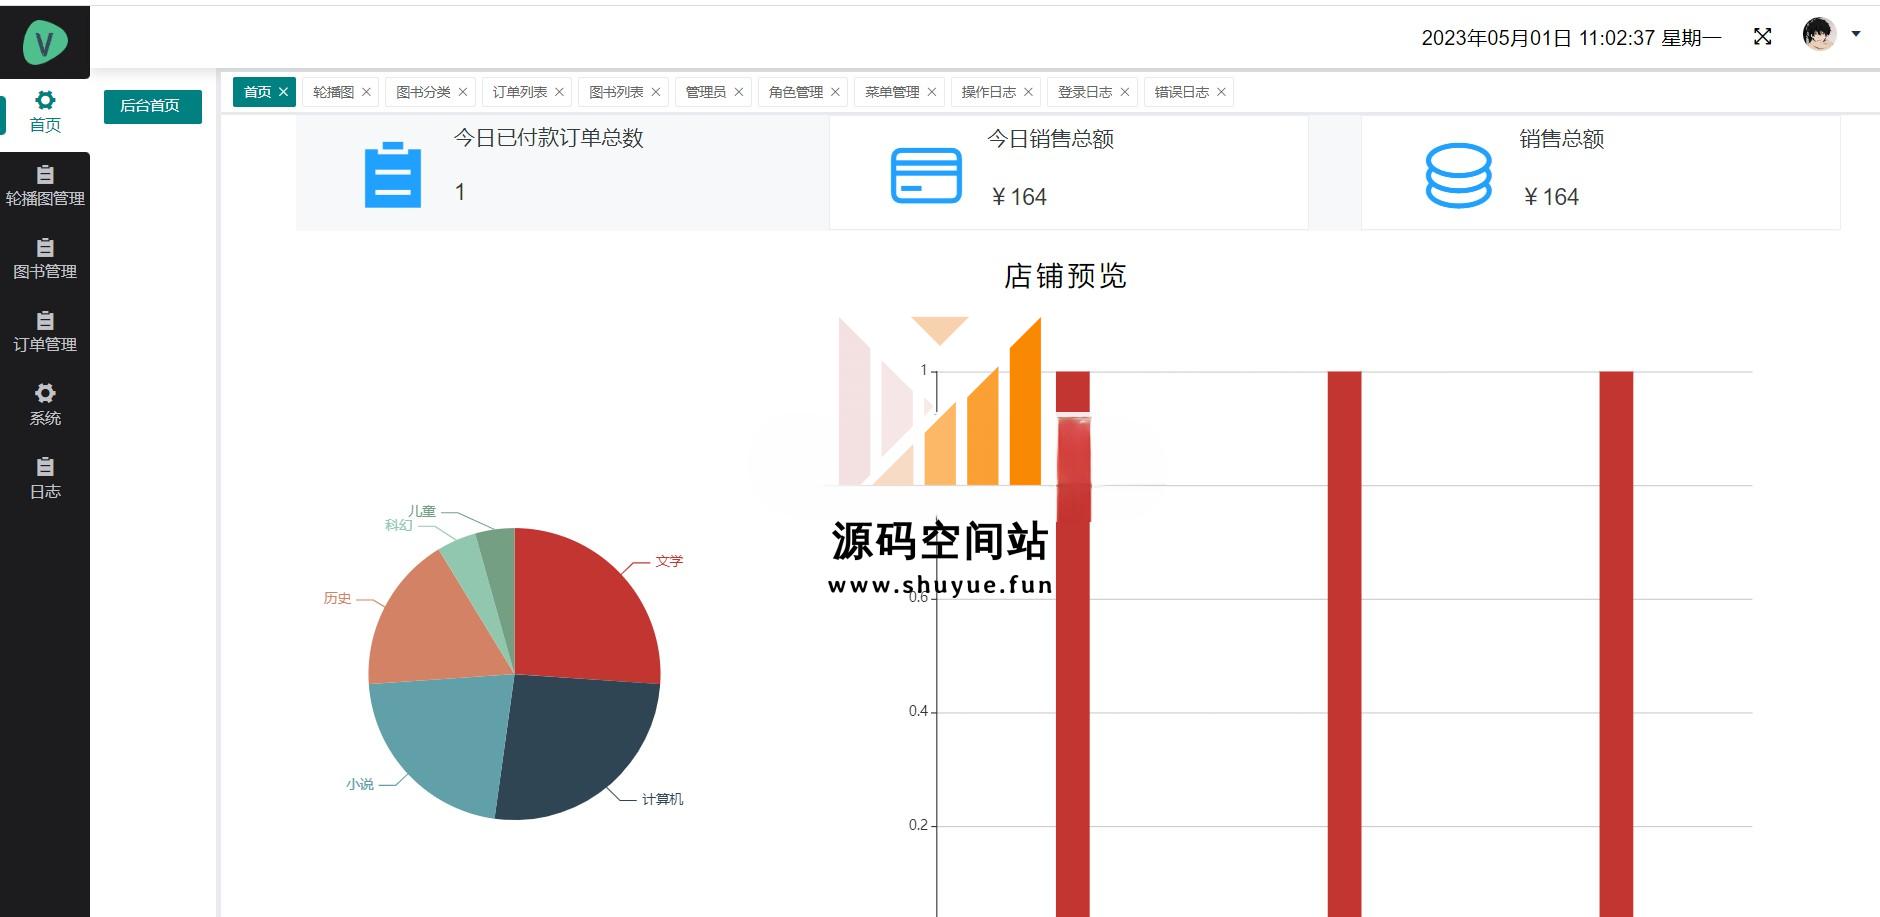This screenshot has width=1880, height=917.
Task: Click the 后台首页 button
Action: point(152,106)
